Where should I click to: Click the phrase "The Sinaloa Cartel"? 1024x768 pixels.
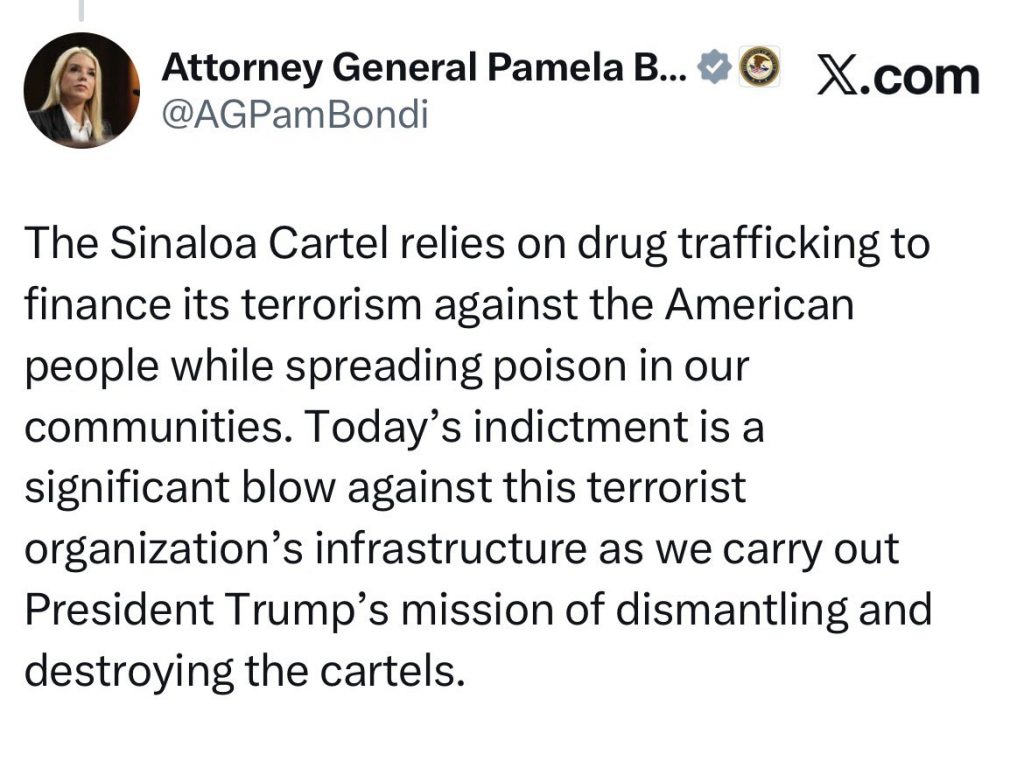[x=206, y=243]
